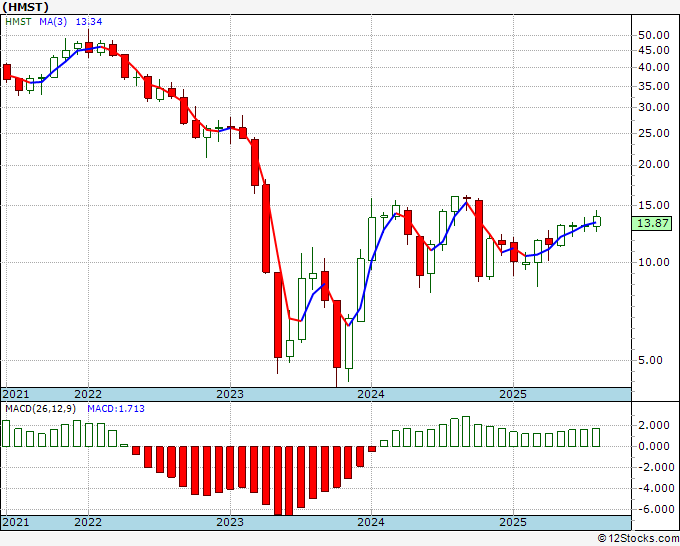Click 2025 on the price chart timeline
This screenshot has width=680, height=546.
coord(513,394)
